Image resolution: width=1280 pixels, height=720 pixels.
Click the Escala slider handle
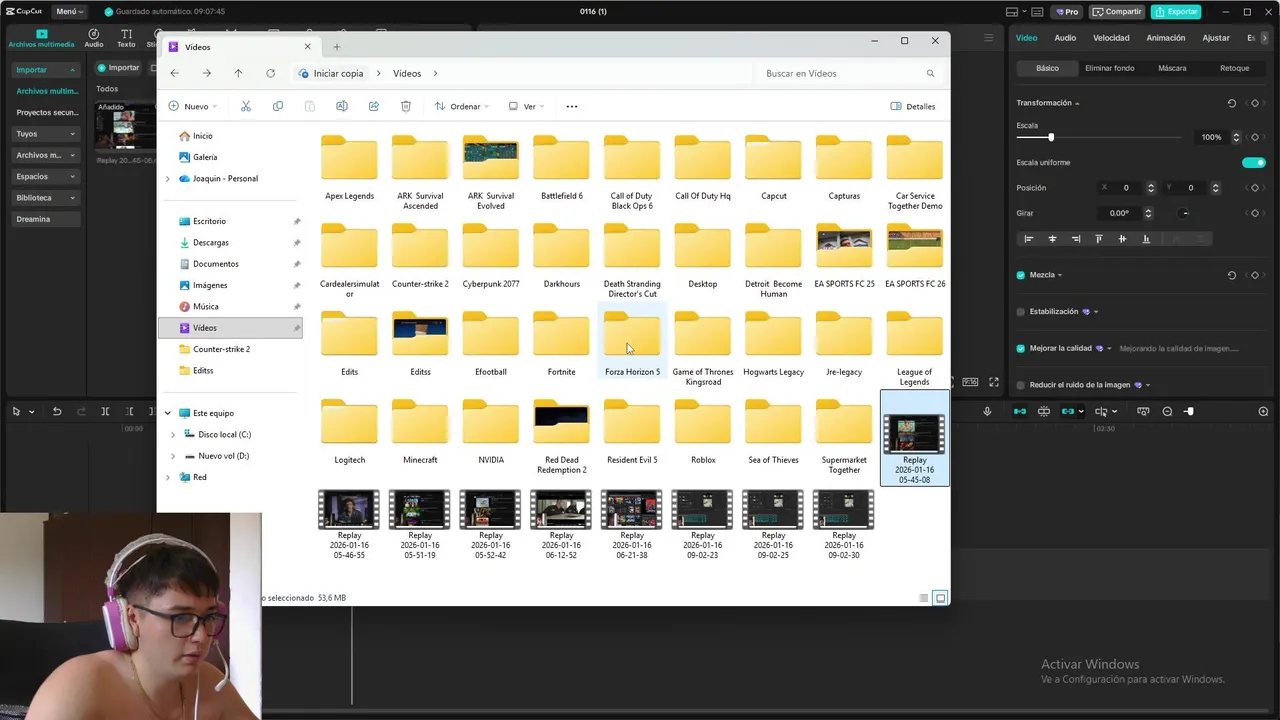point(1051,137)
